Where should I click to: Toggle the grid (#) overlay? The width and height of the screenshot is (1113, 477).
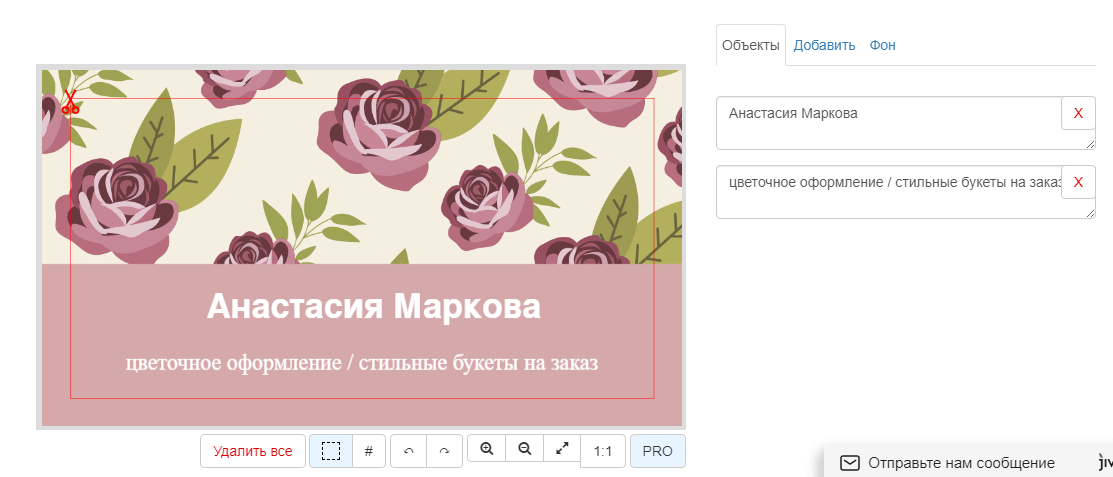click(x=368, y=451)
